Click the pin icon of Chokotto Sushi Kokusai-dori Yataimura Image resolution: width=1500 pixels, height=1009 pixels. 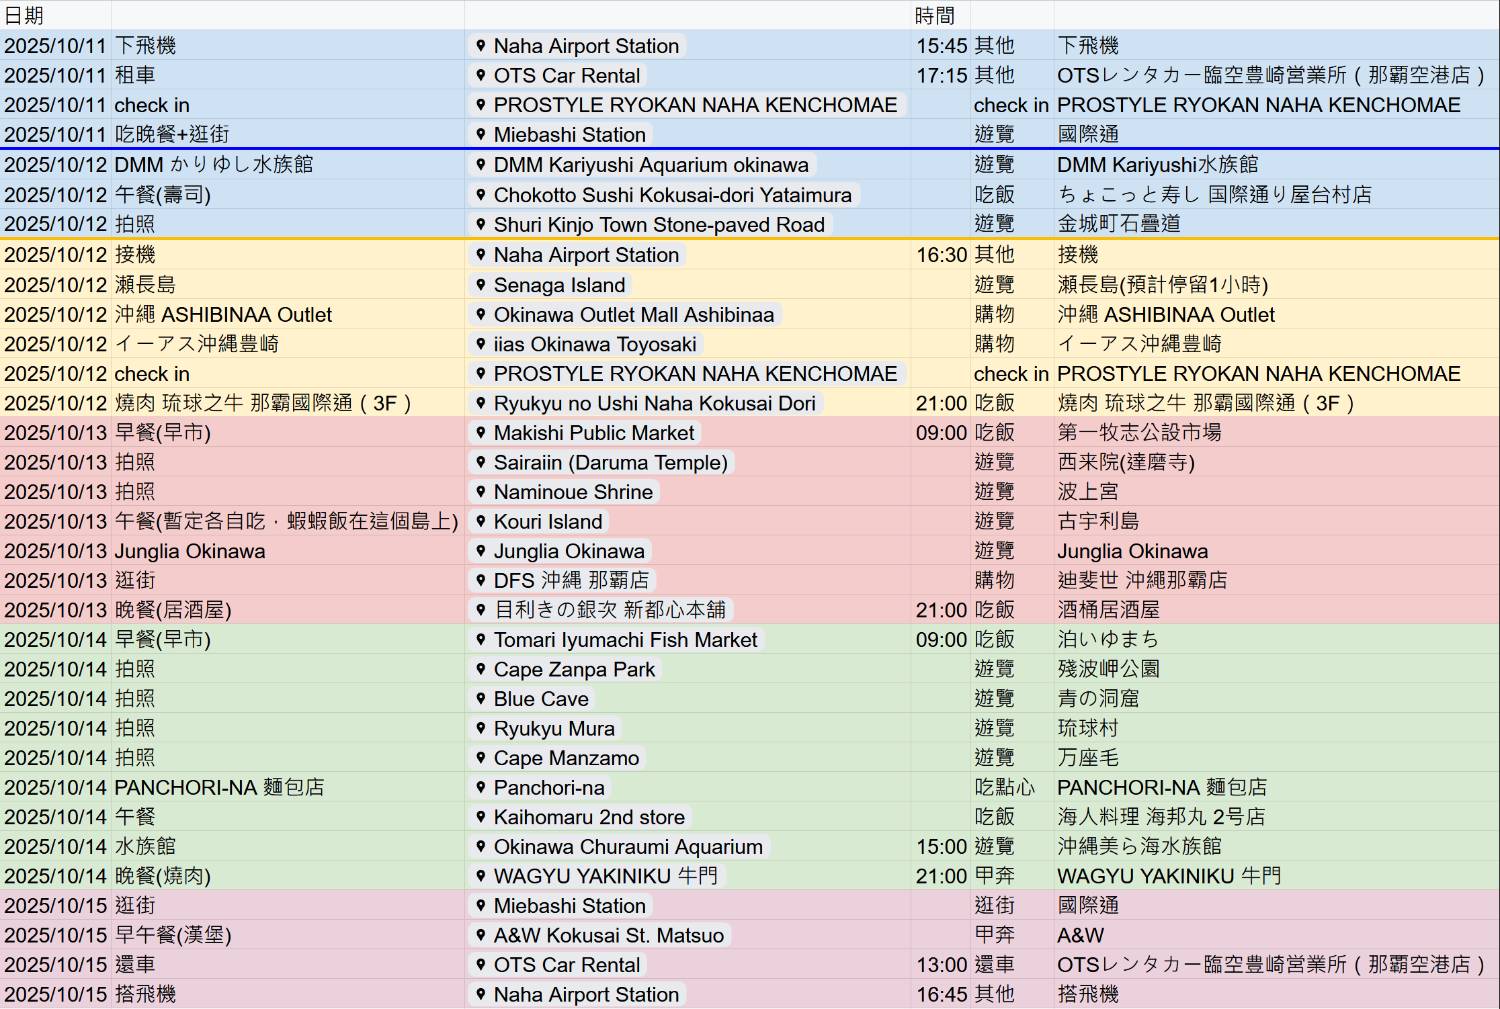(481, 194)
